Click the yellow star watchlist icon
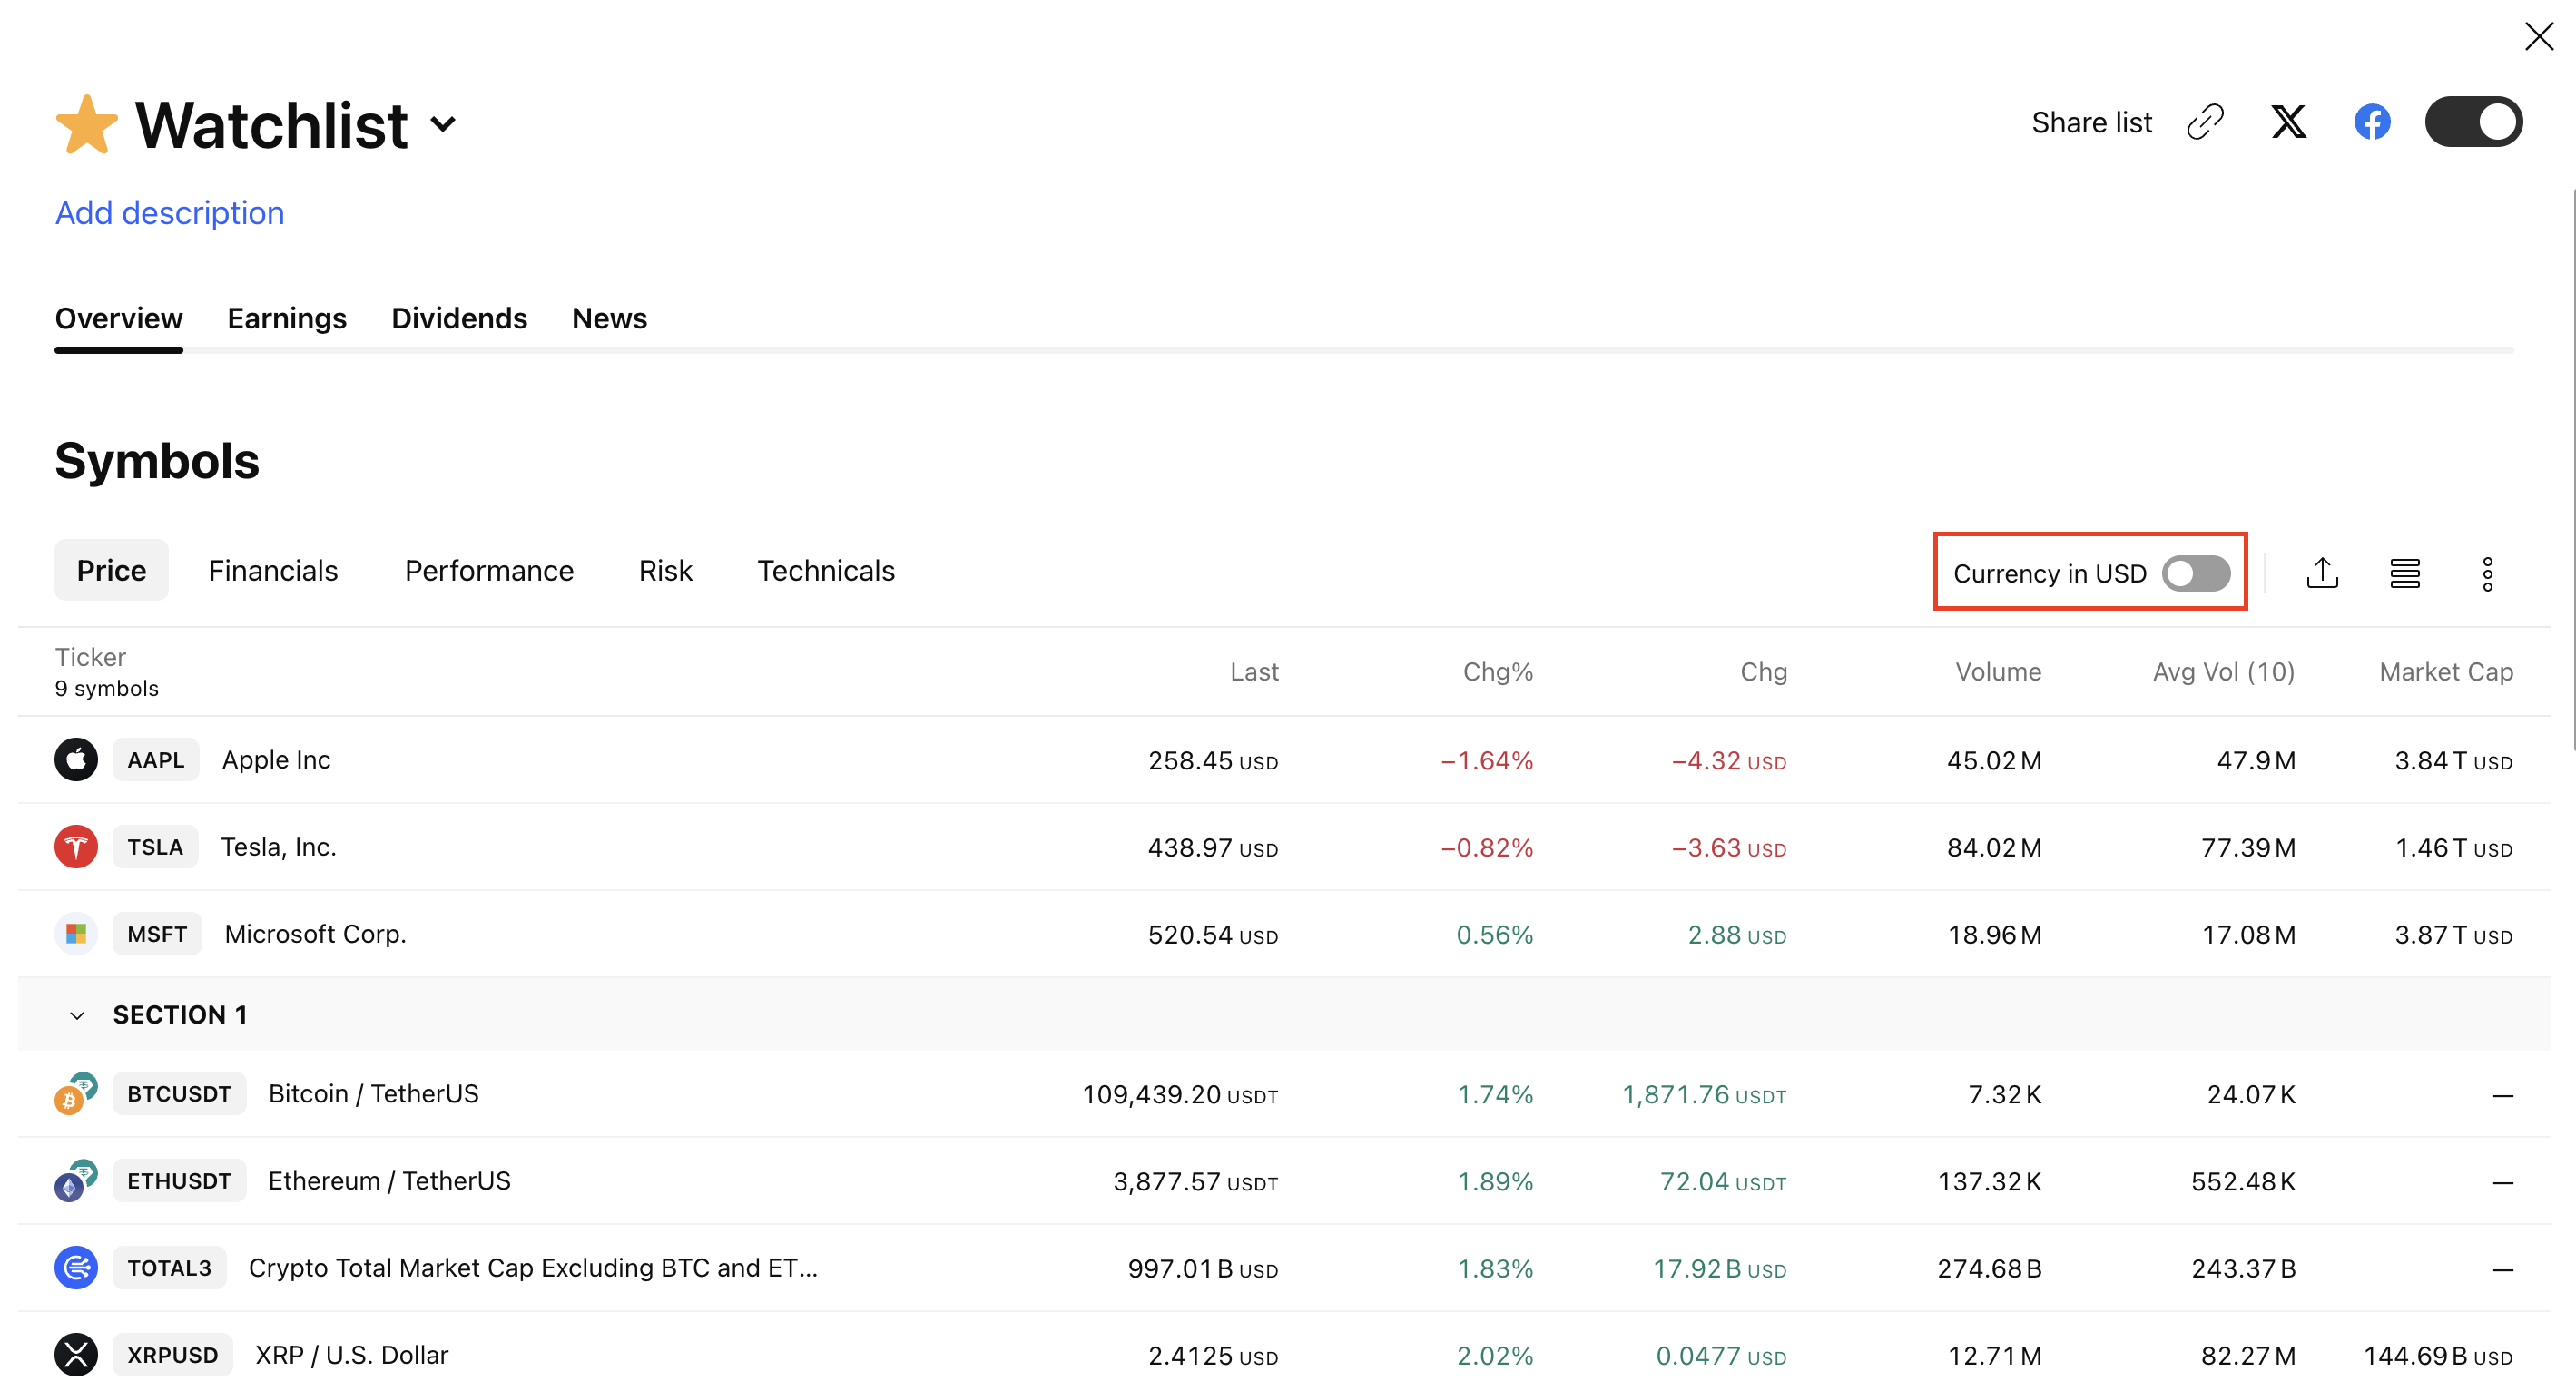This screenshot has width=2576, height=1381. point(86,124)
